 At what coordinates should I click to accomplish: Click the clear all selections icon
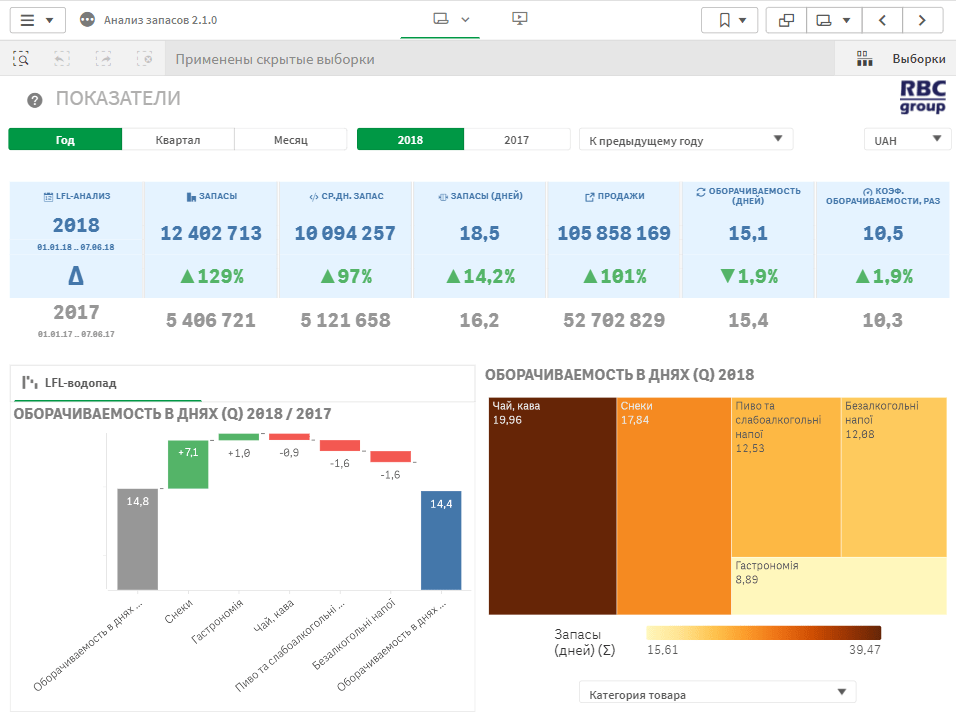point(145,59)
